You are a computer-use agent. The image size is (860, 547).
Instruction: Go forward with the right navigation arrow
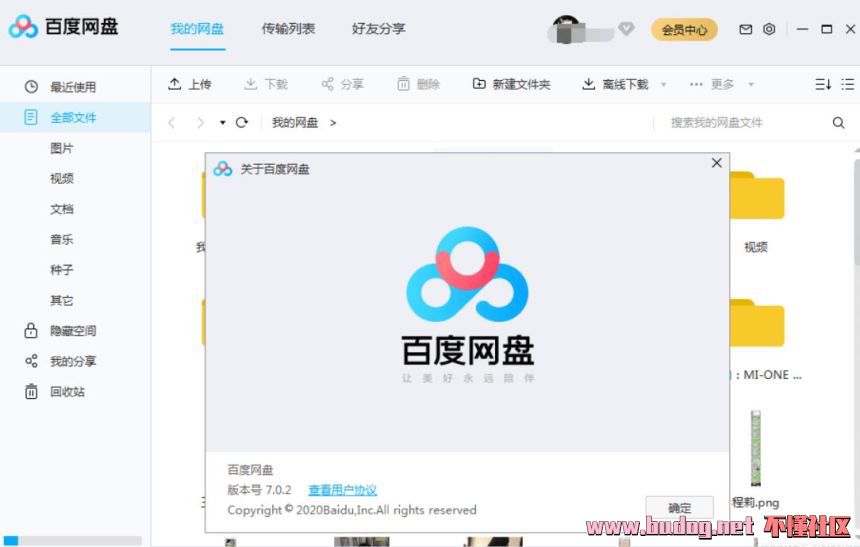coord(201,122)
